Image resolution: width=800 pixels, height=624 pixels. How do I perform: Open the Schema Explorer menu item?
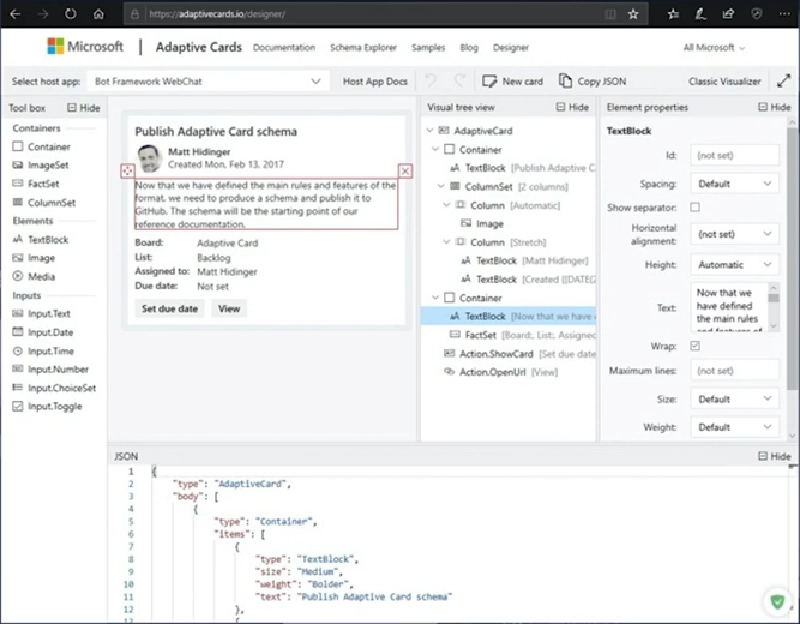[363, 47]
